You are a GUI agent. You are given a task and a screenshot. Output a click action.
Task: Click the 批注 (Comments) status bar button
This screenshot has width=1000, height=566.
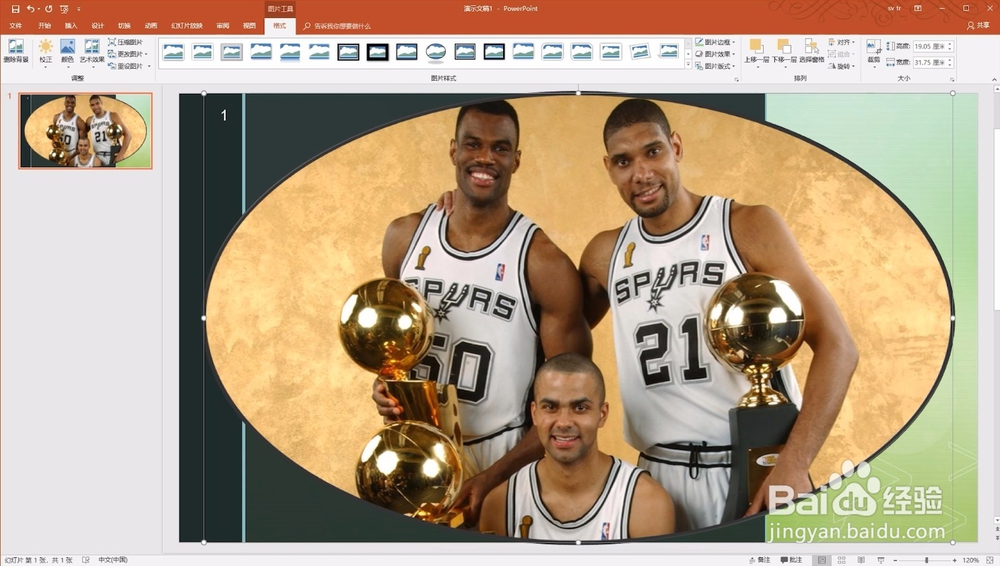[x=791, y=560]
